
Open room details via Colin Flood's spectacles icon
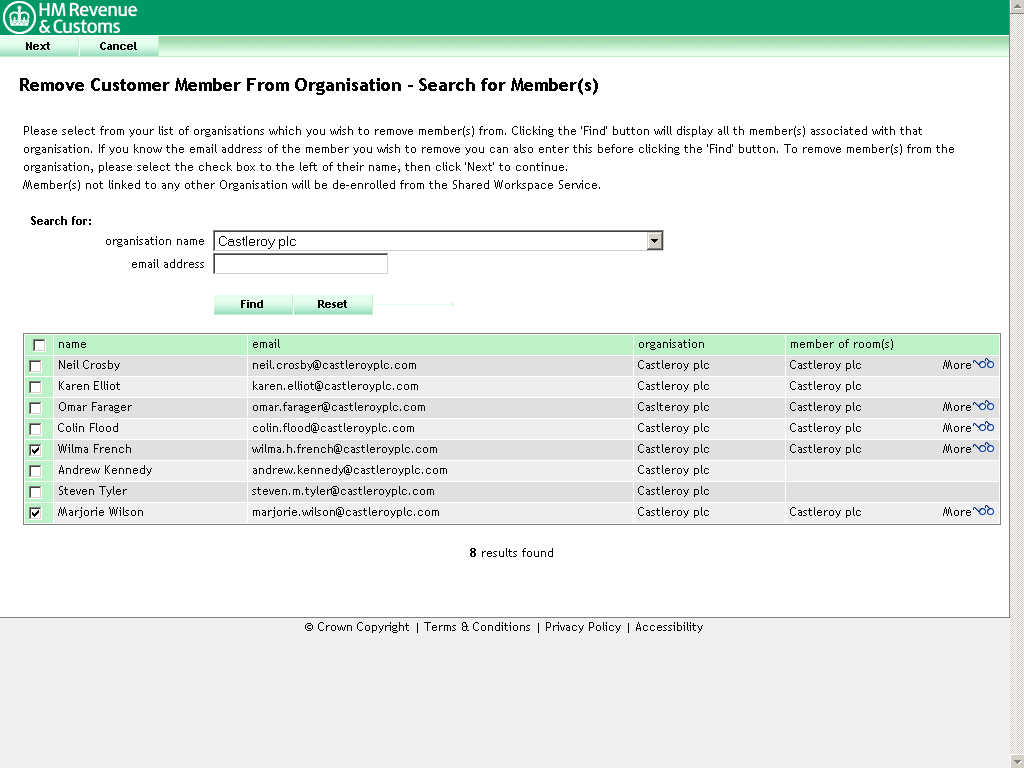[x=988, y=427]
